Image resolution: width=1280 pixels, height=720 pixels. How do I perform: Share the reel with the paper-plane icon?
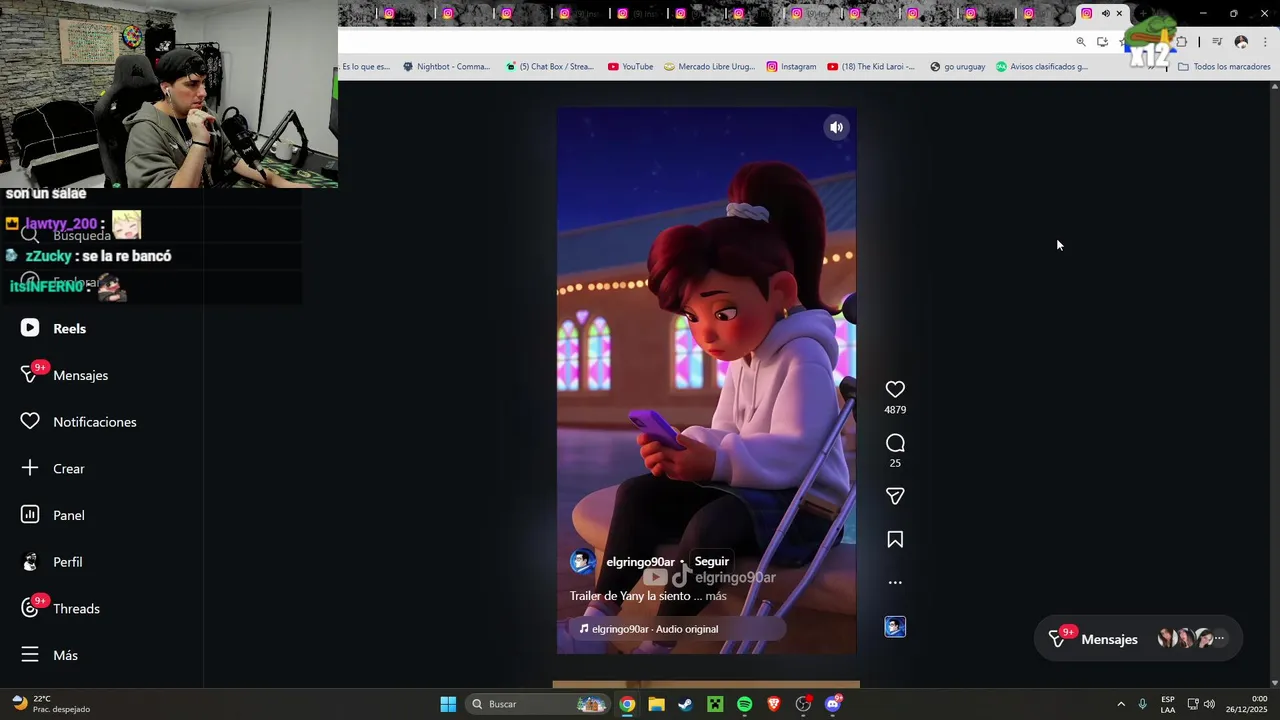[x=895, y=496]
